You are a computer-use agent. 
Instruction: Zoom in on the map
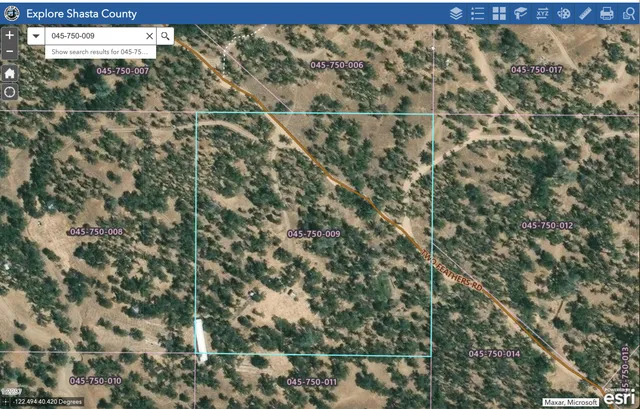[9, 33]
